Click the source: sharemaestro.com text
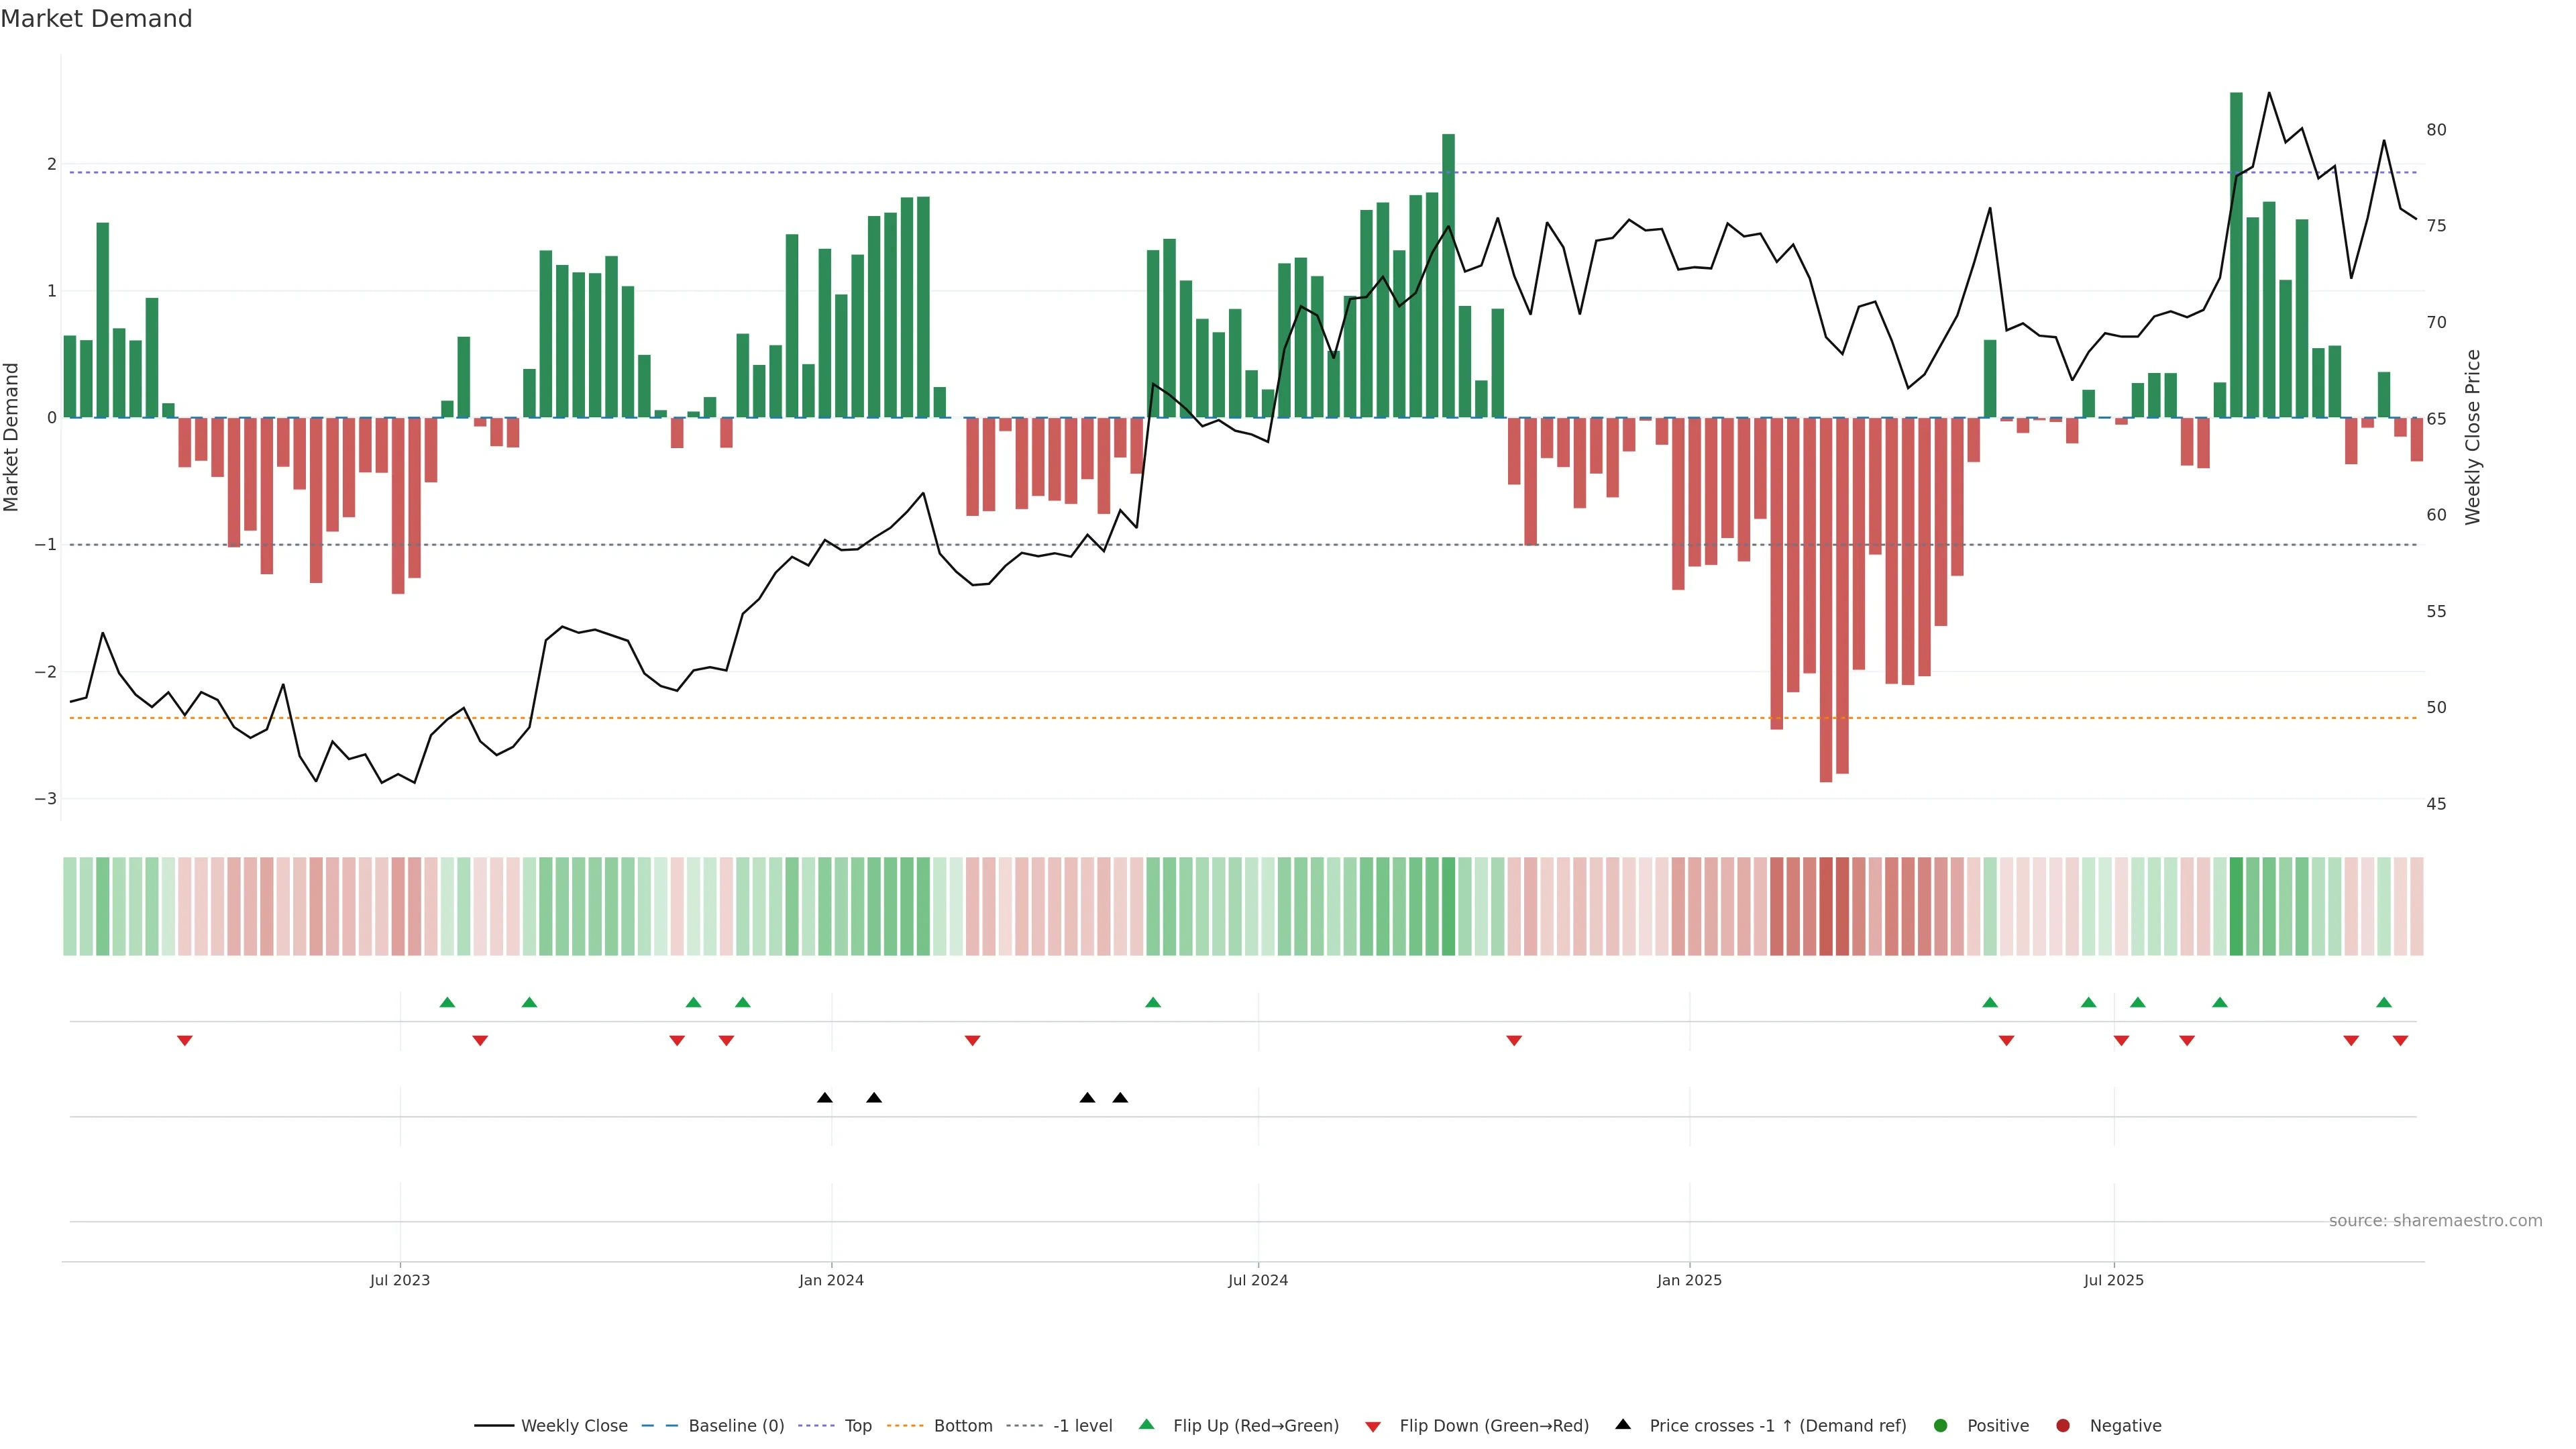The image size is (2576, 1449). click(2435, 1221)
